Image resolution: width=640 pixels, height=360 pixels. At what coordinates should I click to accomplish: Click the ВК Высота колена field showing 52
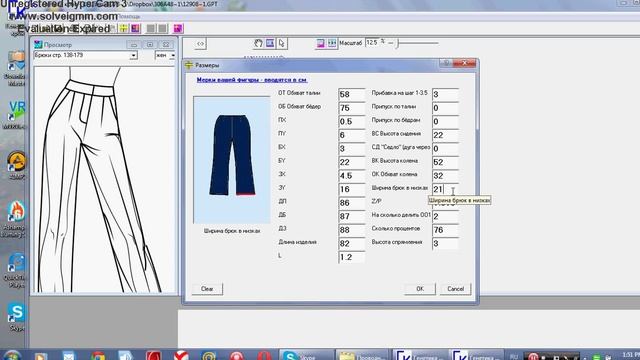pos(445,162)
